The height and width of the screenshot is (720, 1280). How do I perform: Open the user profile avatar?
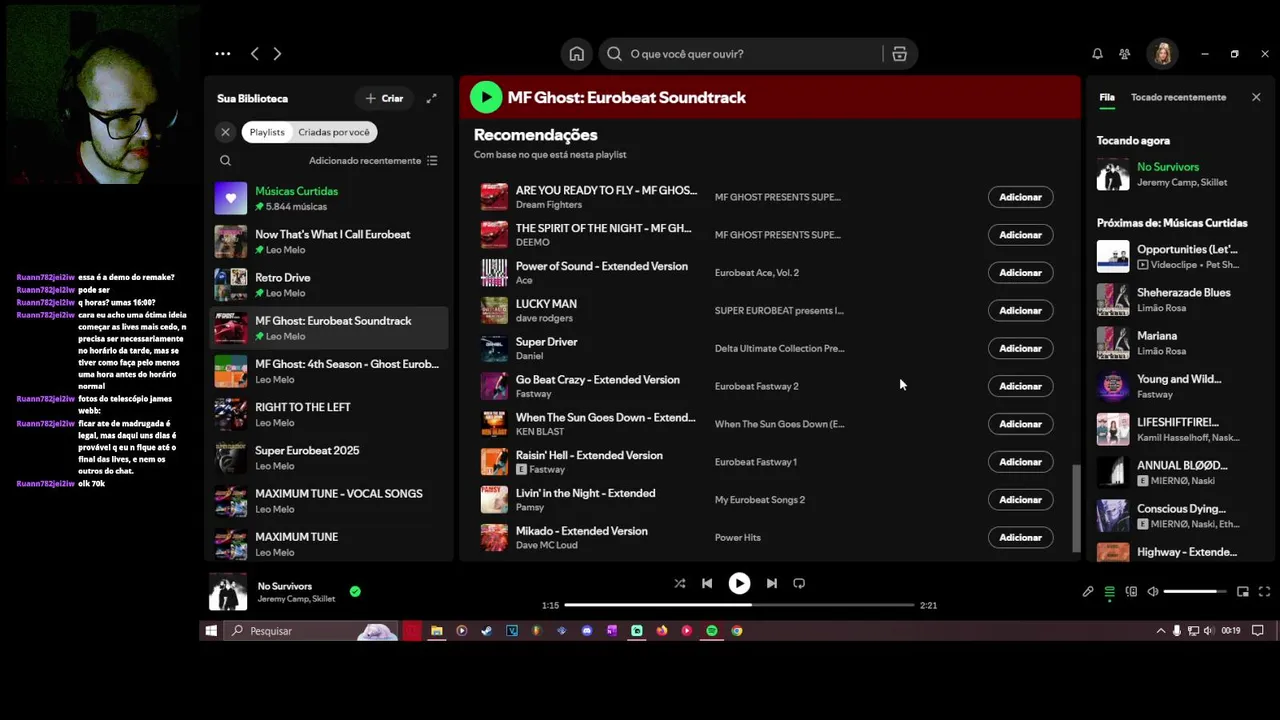click(1163, 54)
